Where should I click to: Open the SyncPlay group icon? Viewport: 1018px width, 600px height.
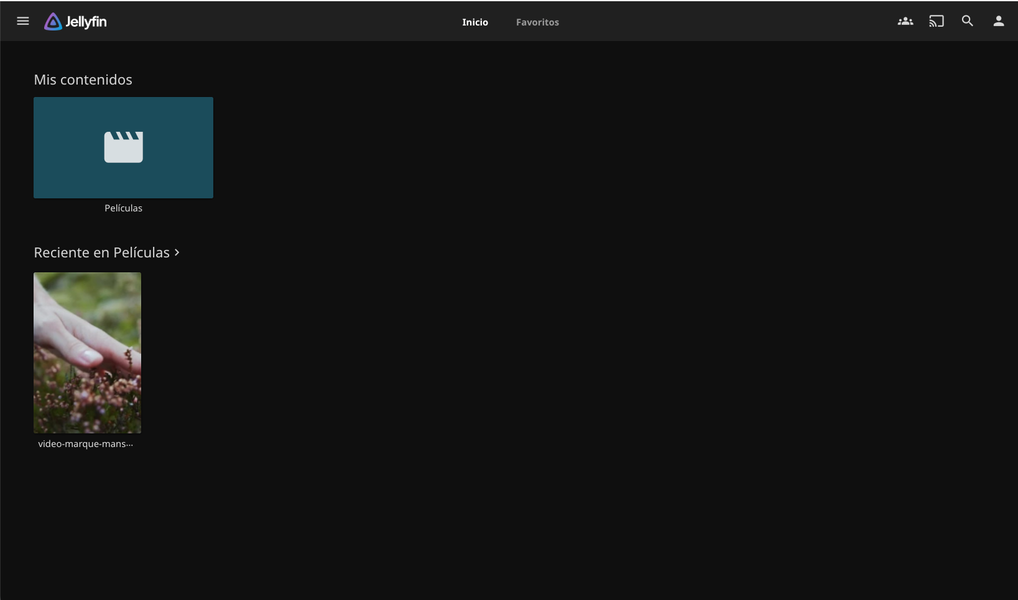[x=905, y=21]
